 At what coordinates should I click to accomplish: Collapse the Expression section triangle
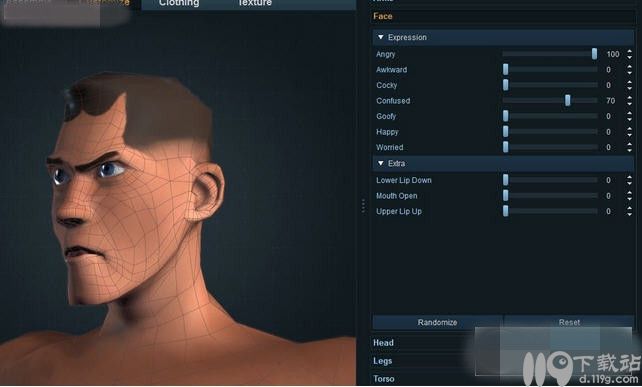(381, 37)
